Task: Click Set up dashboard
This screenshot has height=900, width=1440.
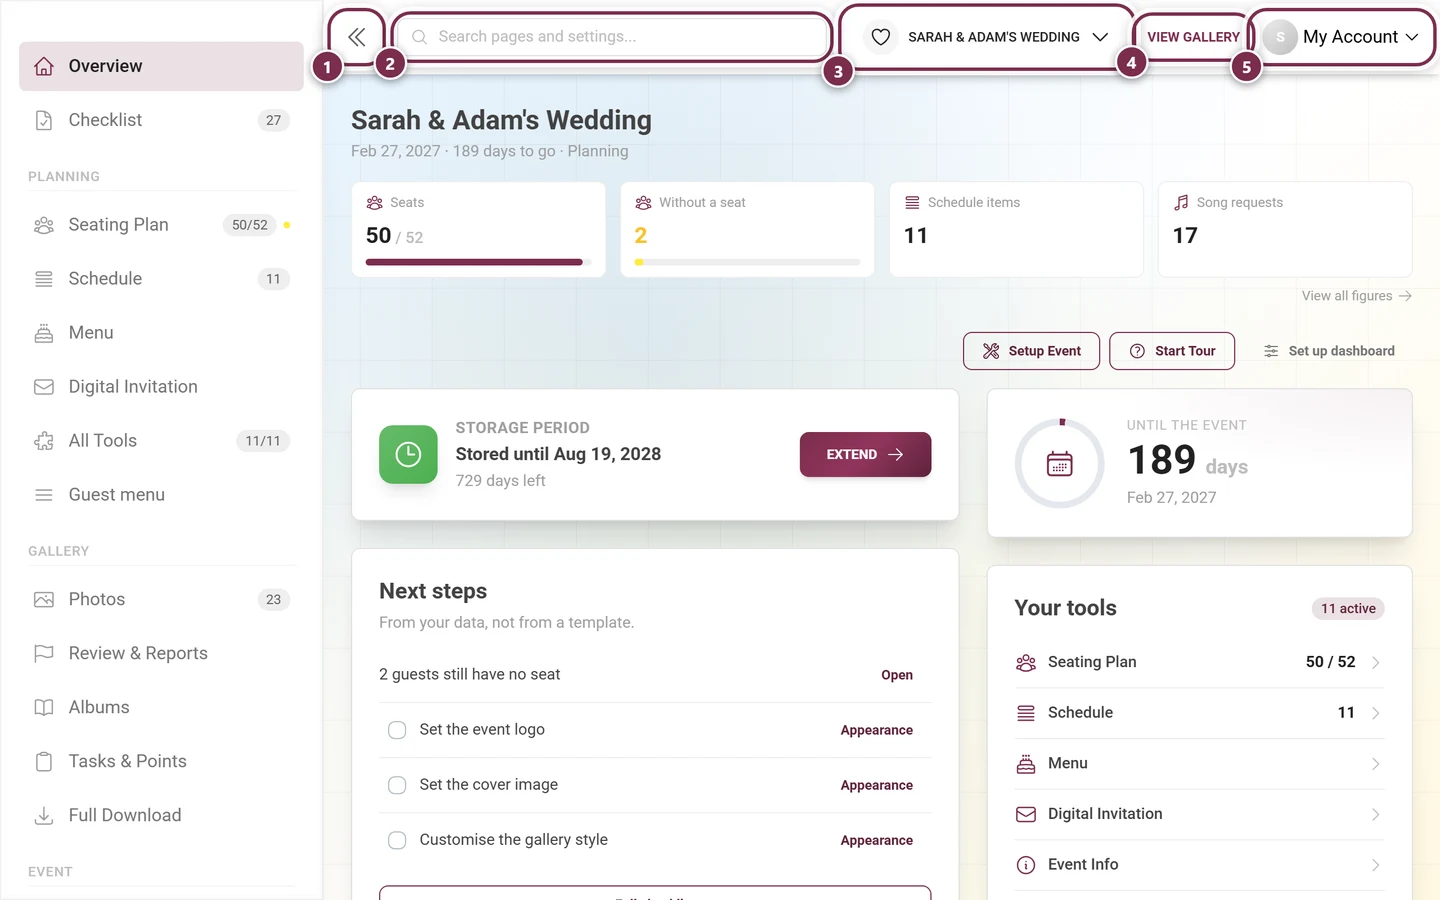Action: click(1329, 351)
